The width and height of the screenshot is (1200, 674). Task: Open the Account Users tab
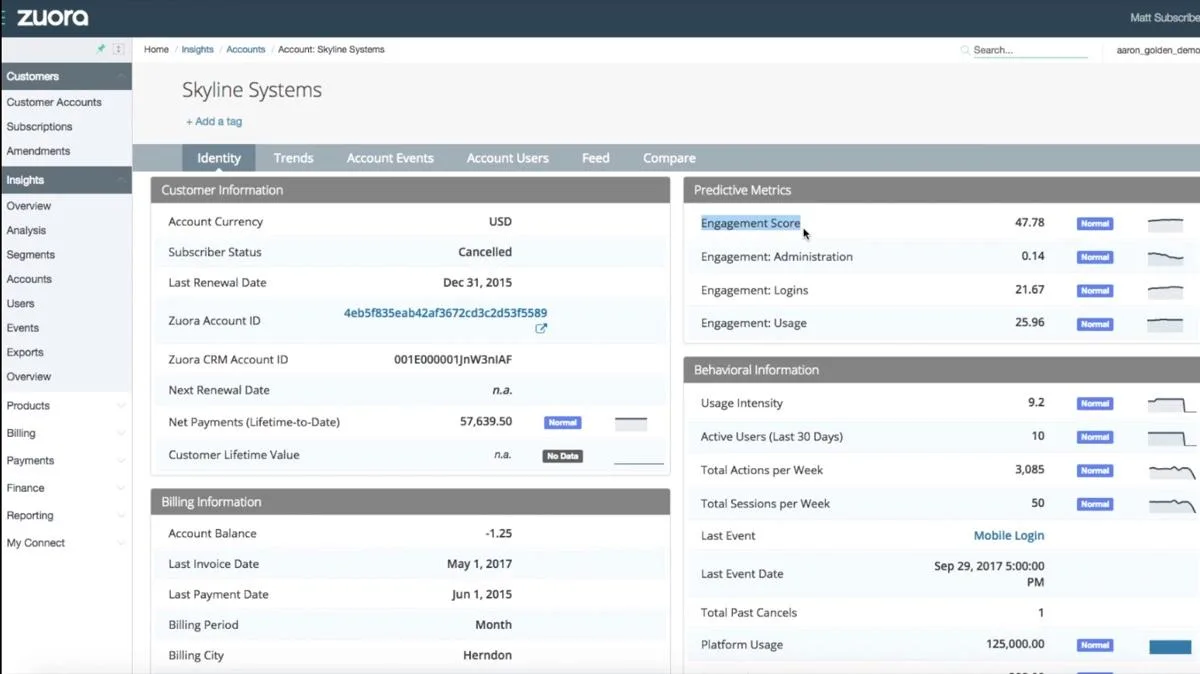click(x=507, y=158)
